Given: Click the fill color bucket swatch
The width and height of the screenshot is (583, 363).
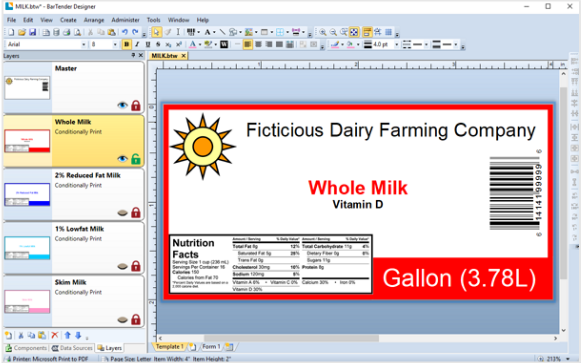Looking at the screenshot, I should (350, 45).
